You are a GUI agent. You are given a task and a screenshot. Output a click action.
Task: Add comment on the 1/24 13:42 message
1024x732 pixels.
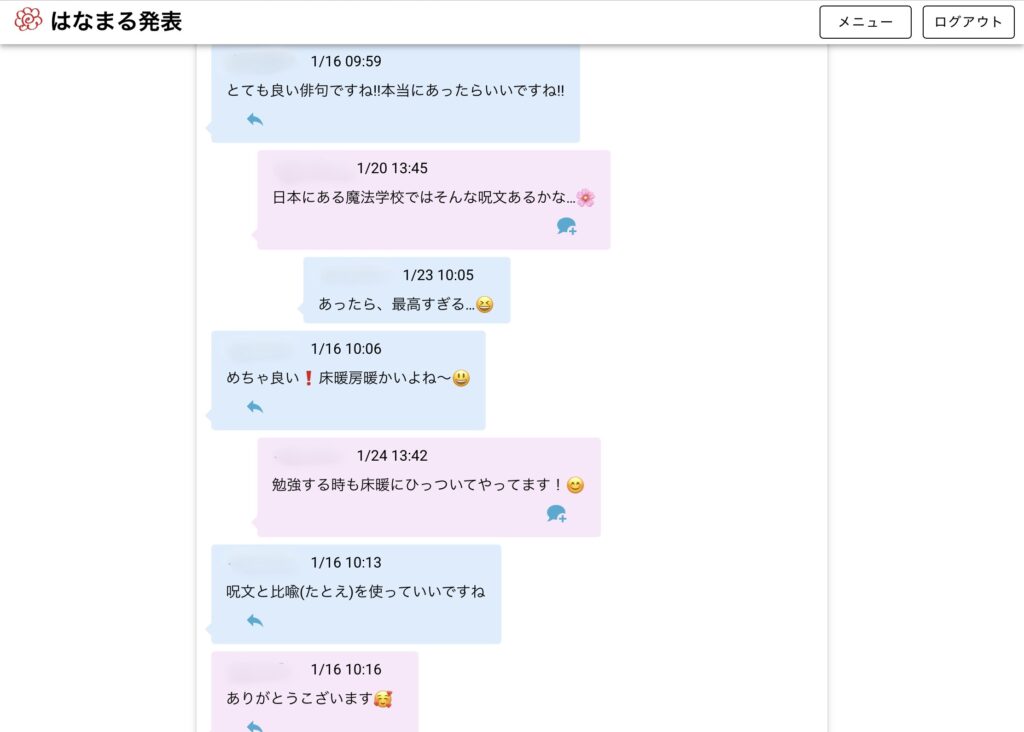(556, 514)
